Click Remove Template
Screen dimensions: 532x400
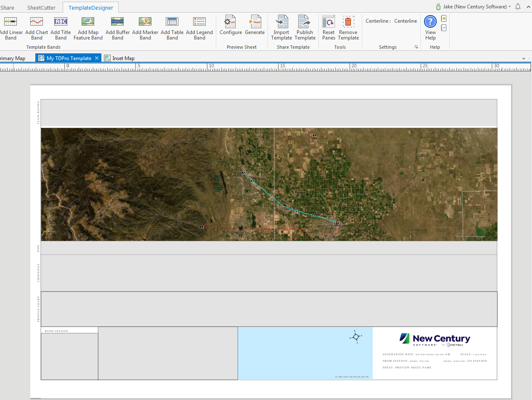tap(348, 28)
